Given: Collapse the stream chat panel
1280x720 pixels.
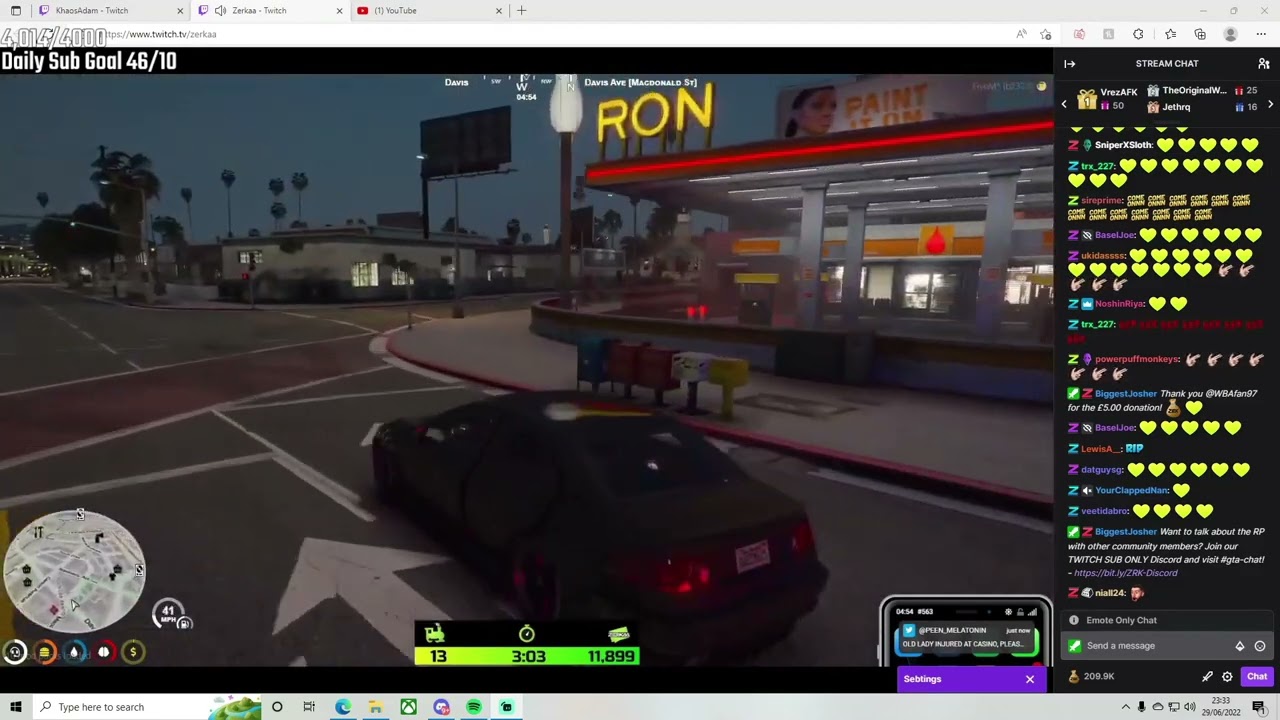Looking at the screenshot, I should (x=1069, y=64).
